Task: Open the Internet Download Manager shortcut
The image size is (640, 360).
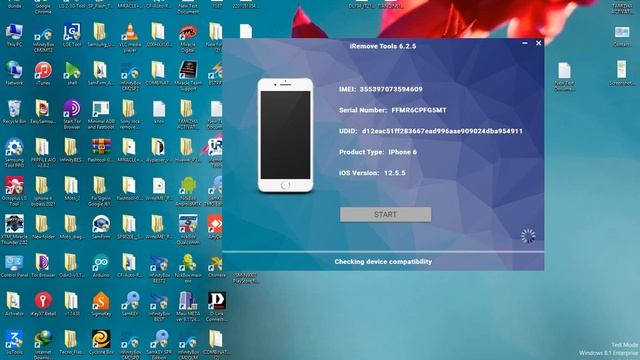Action: (43, 344)
